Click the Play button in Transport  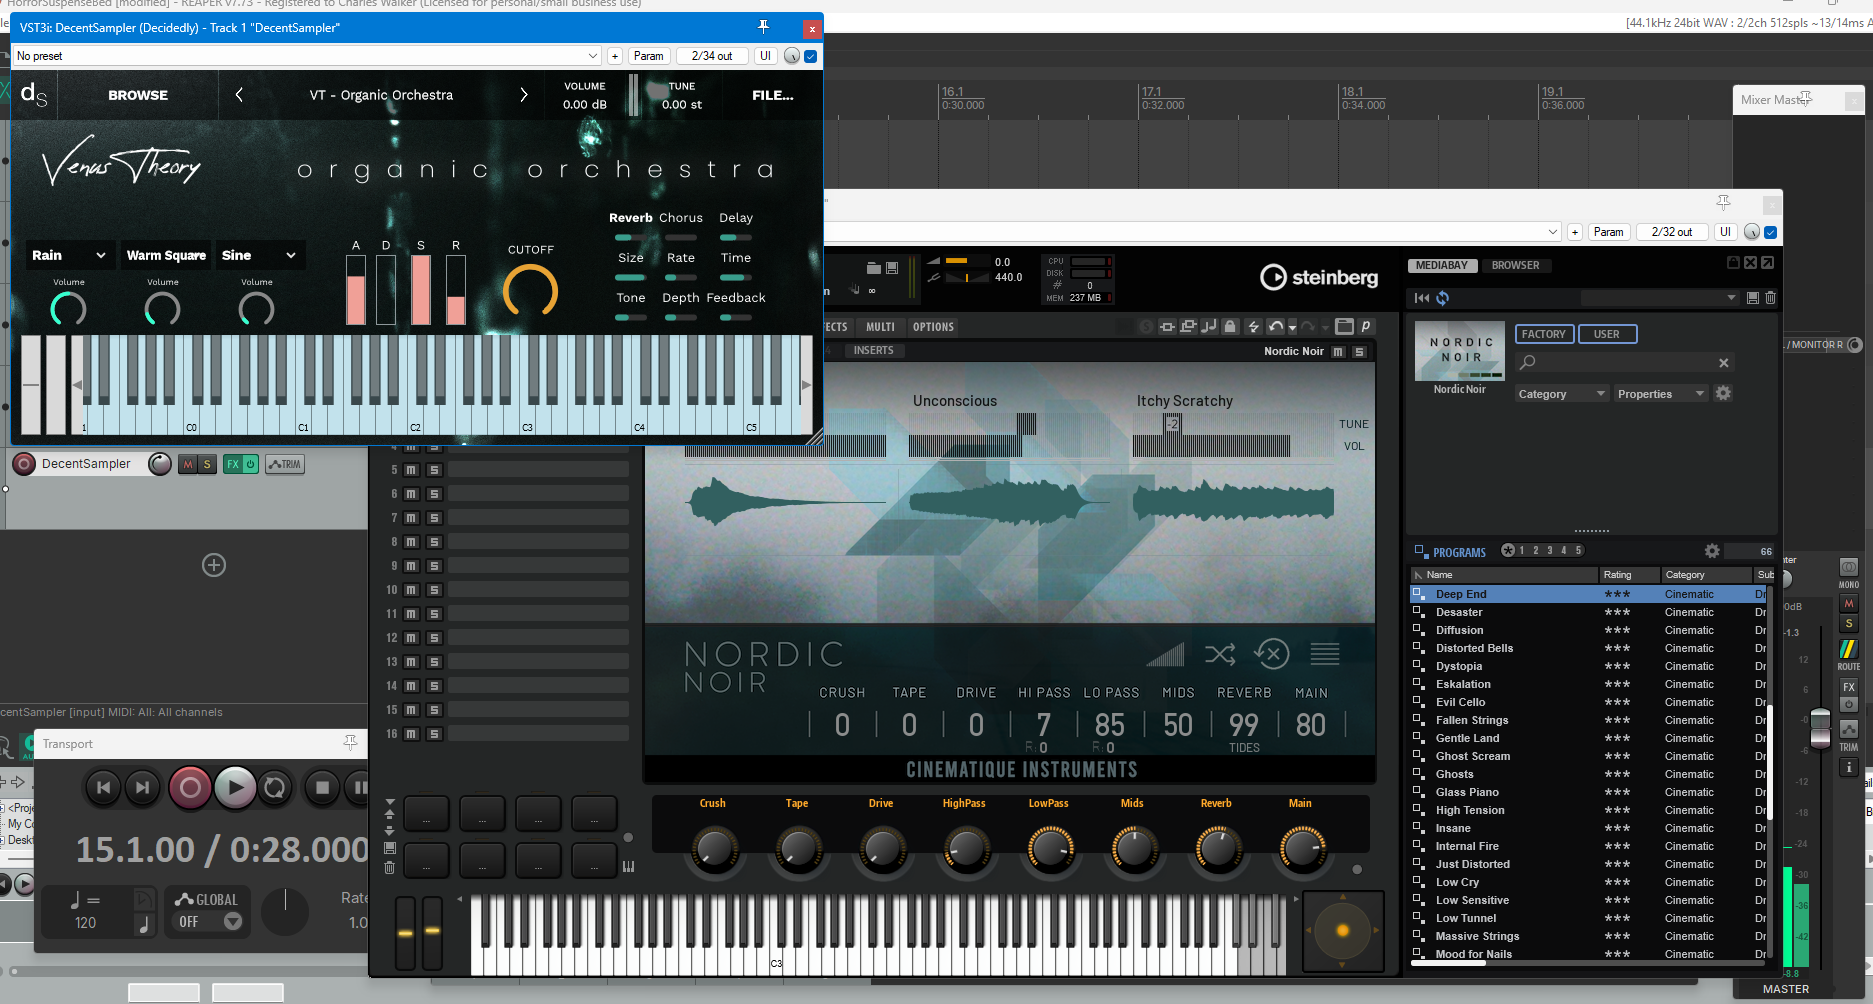tap(235, 788)
